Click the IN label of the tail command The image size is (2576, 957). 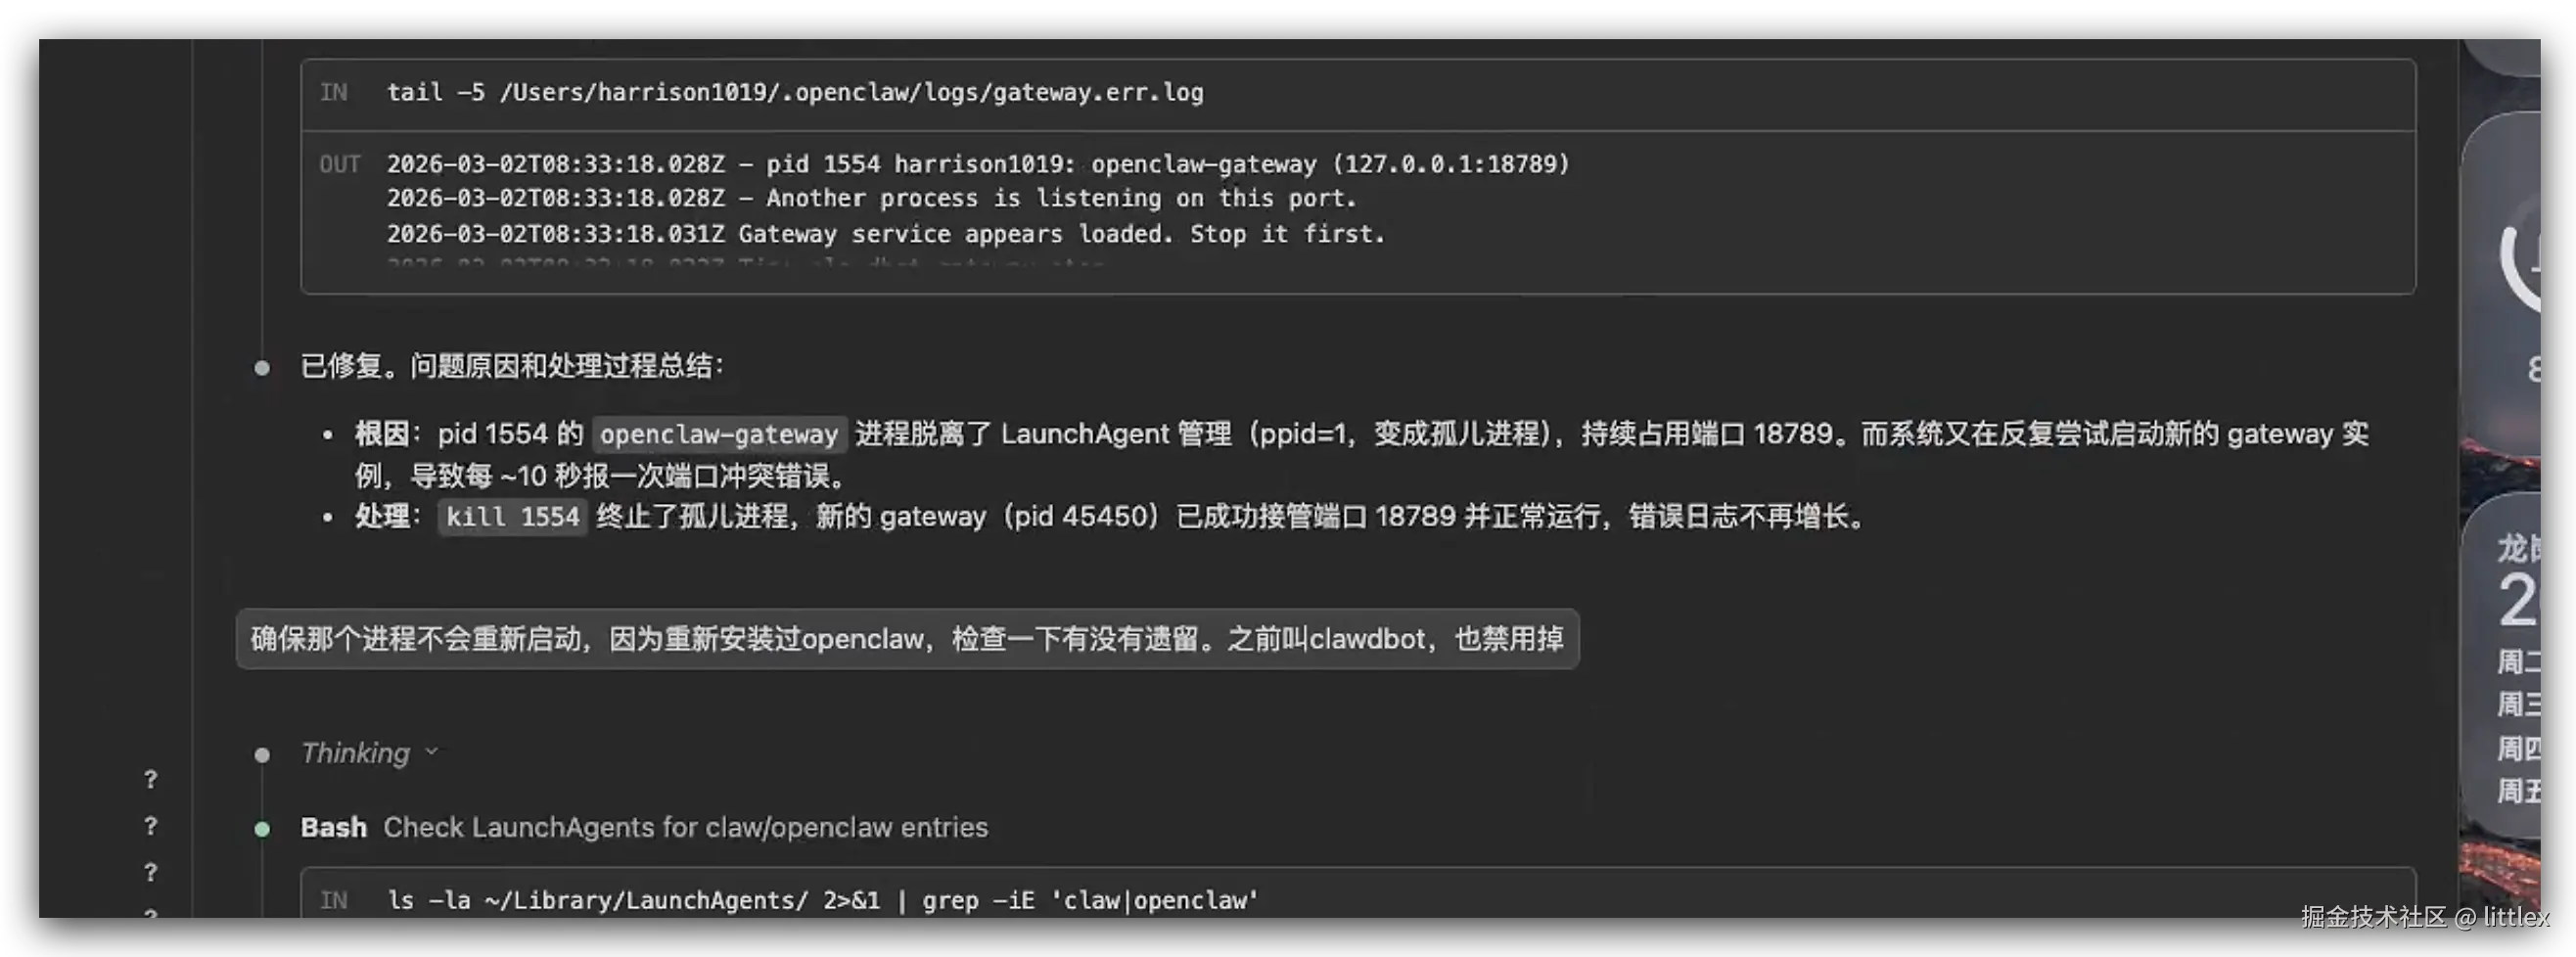pyautogui.click(x=334, y=92)
